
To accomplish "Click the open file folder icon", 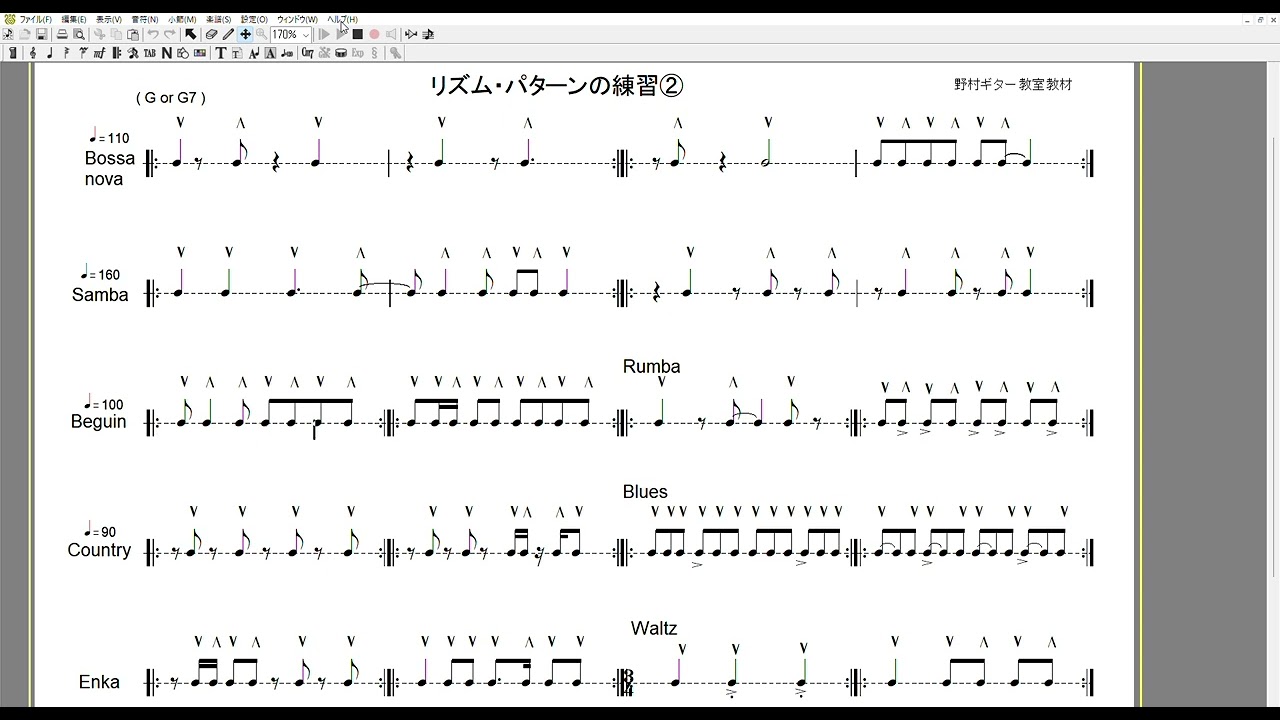I will point(25,34).
